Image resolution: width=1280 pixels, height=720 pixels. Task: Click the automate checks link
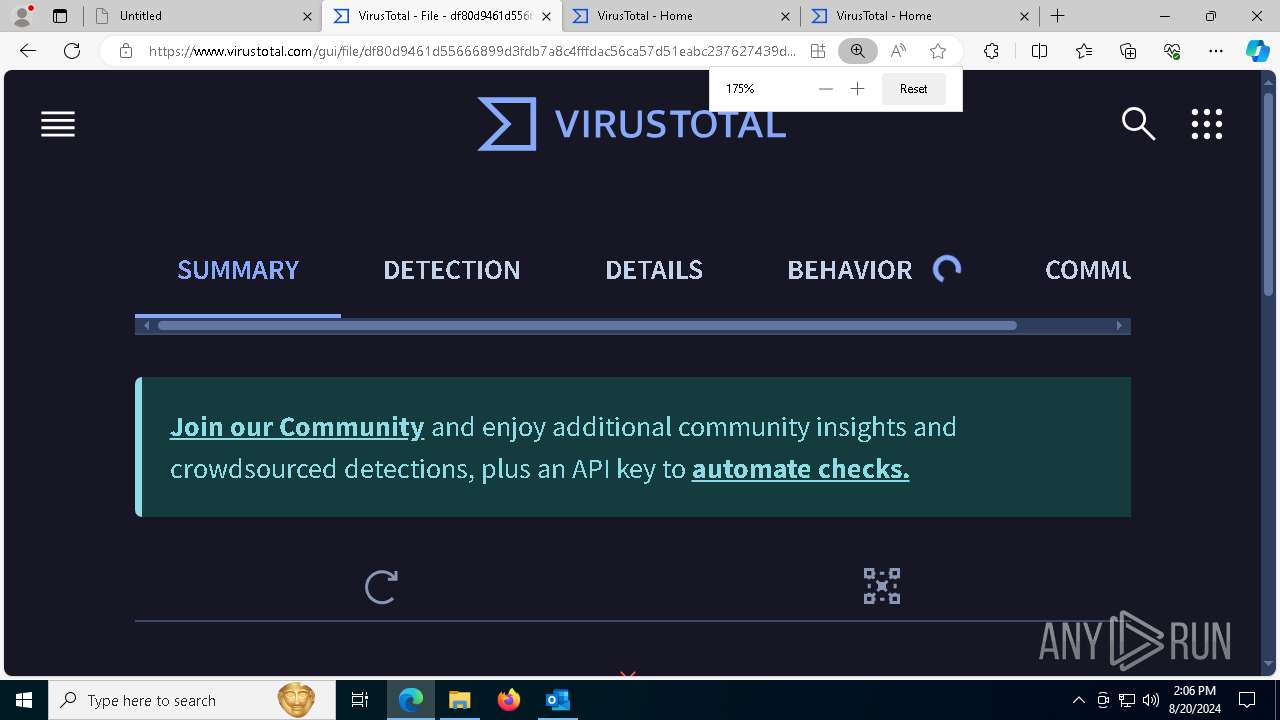coord(801,469)
